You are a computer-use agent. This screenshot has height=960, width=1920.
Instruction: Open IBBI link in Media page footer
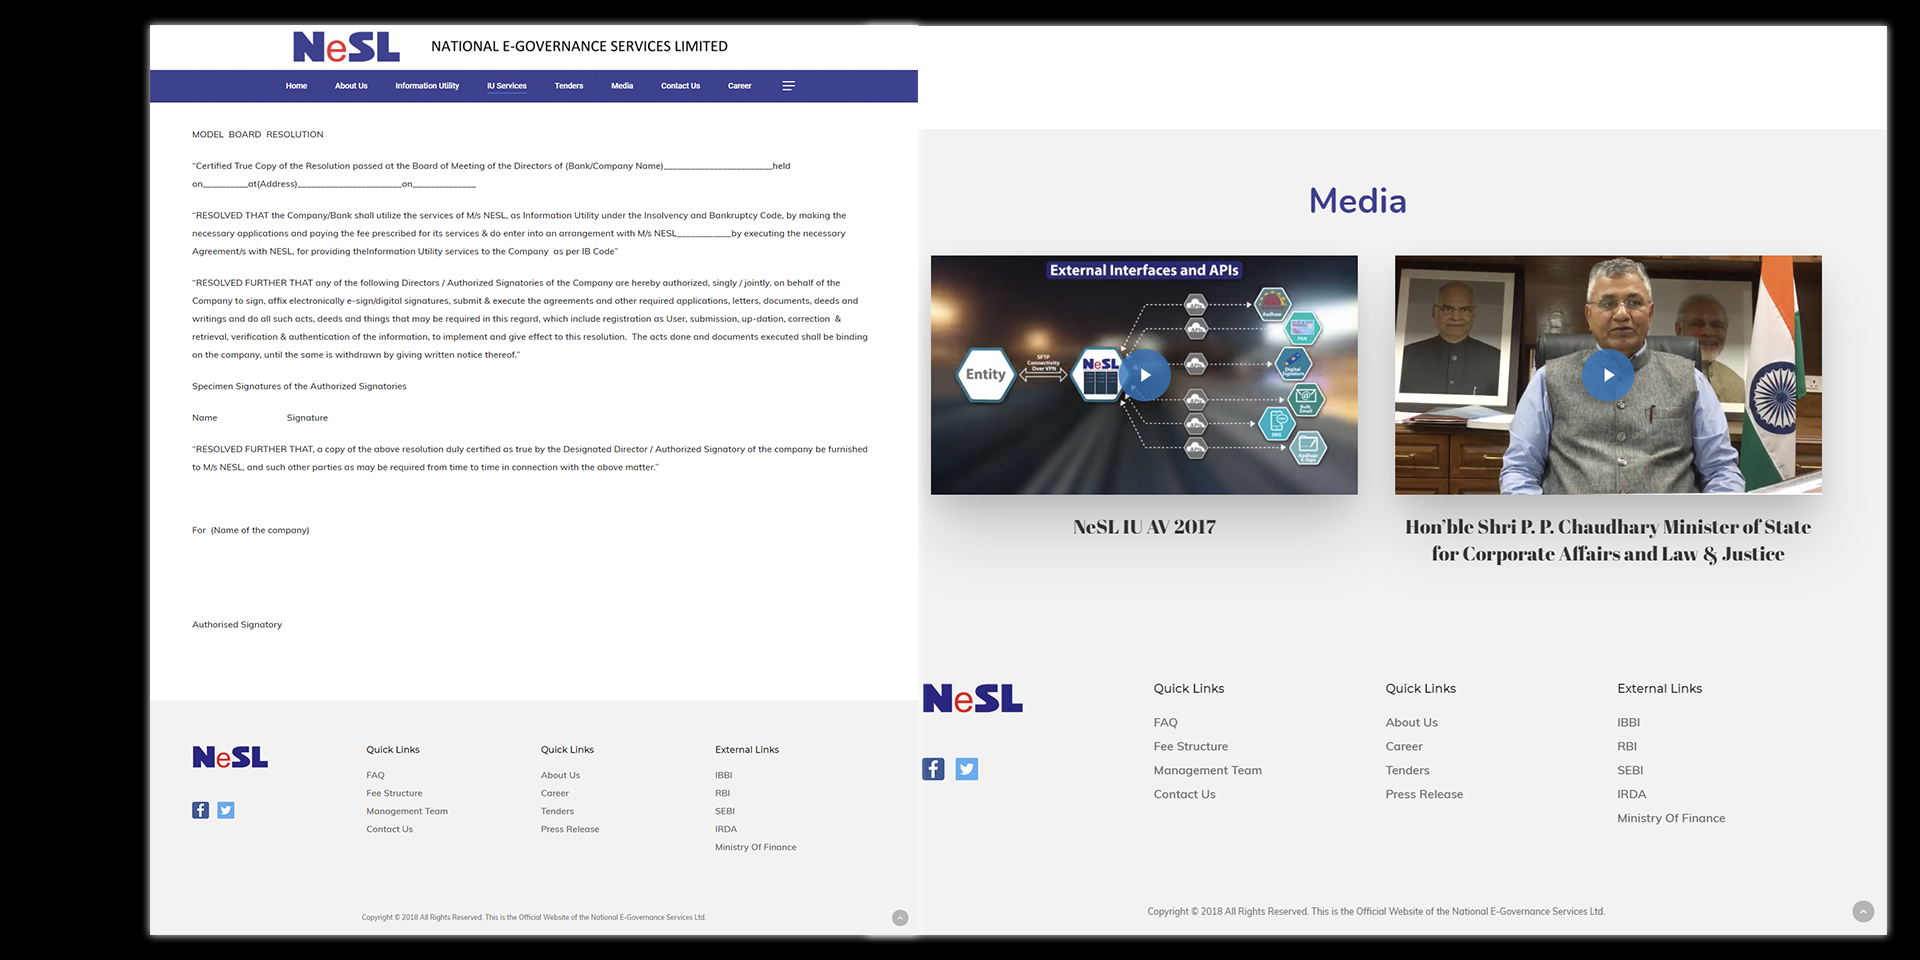(x=1629, y=722)
